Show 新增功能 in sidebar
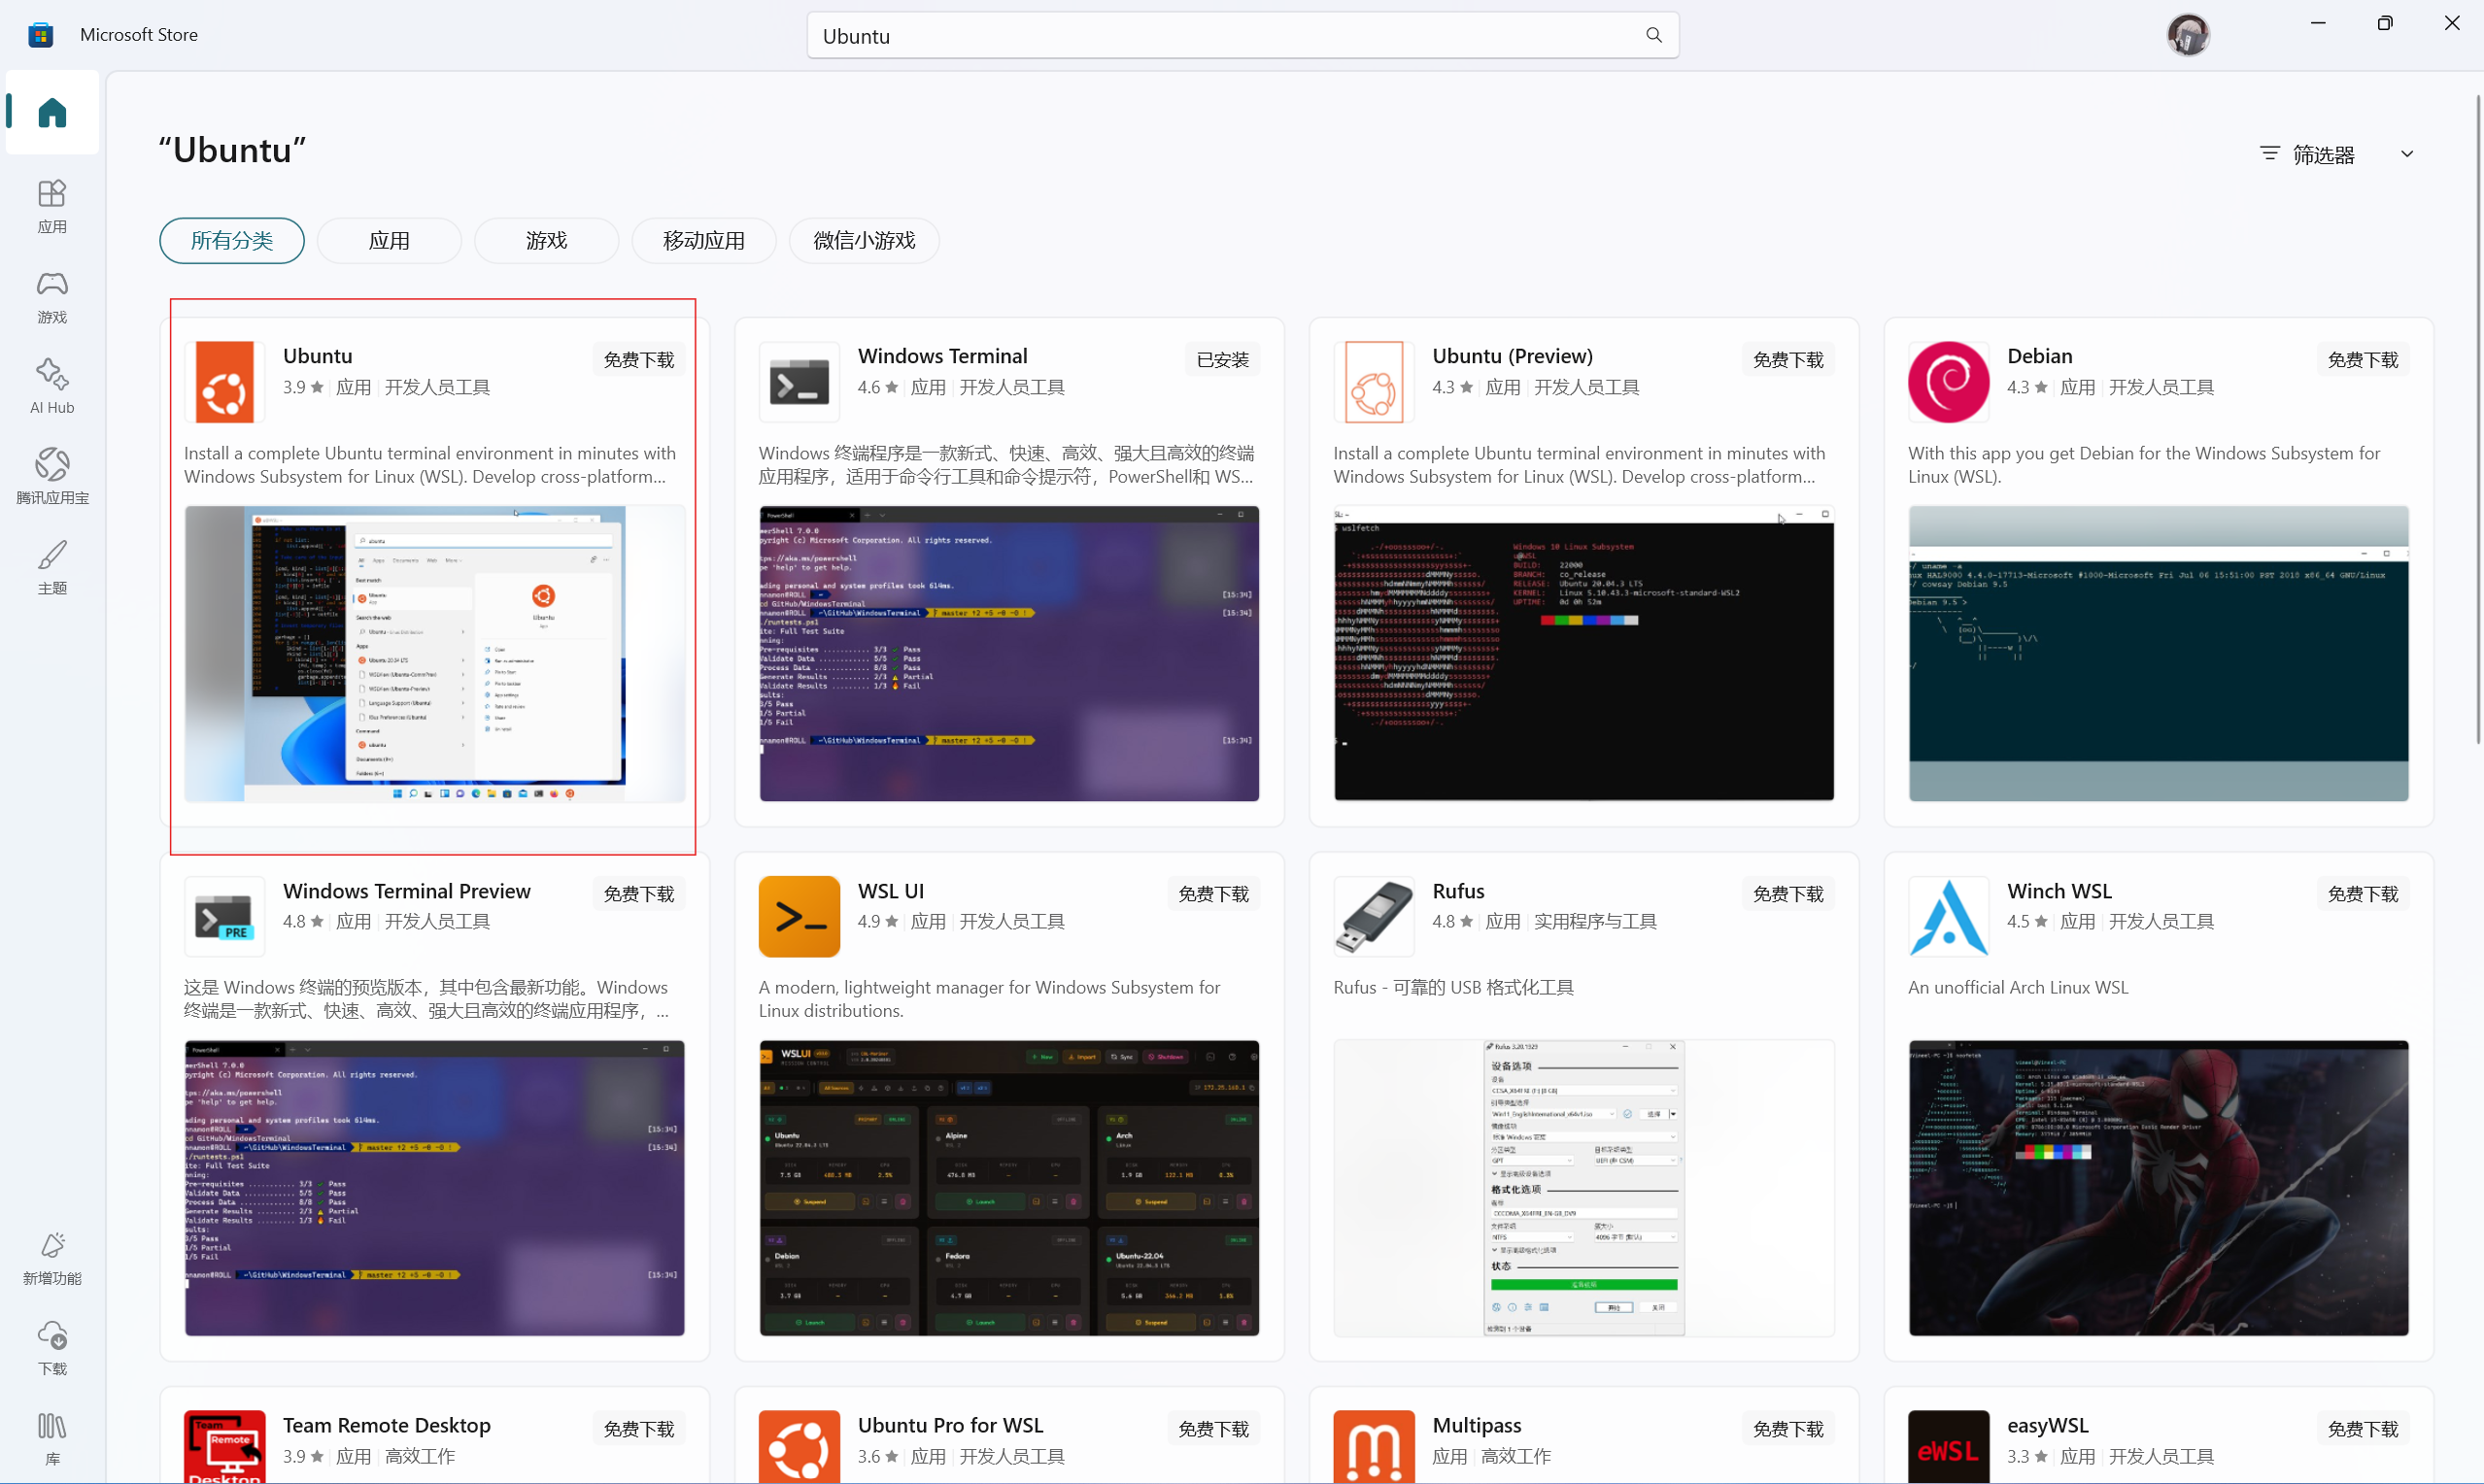Screen dimensions: 2484x1484 (x=52, y=1258)
